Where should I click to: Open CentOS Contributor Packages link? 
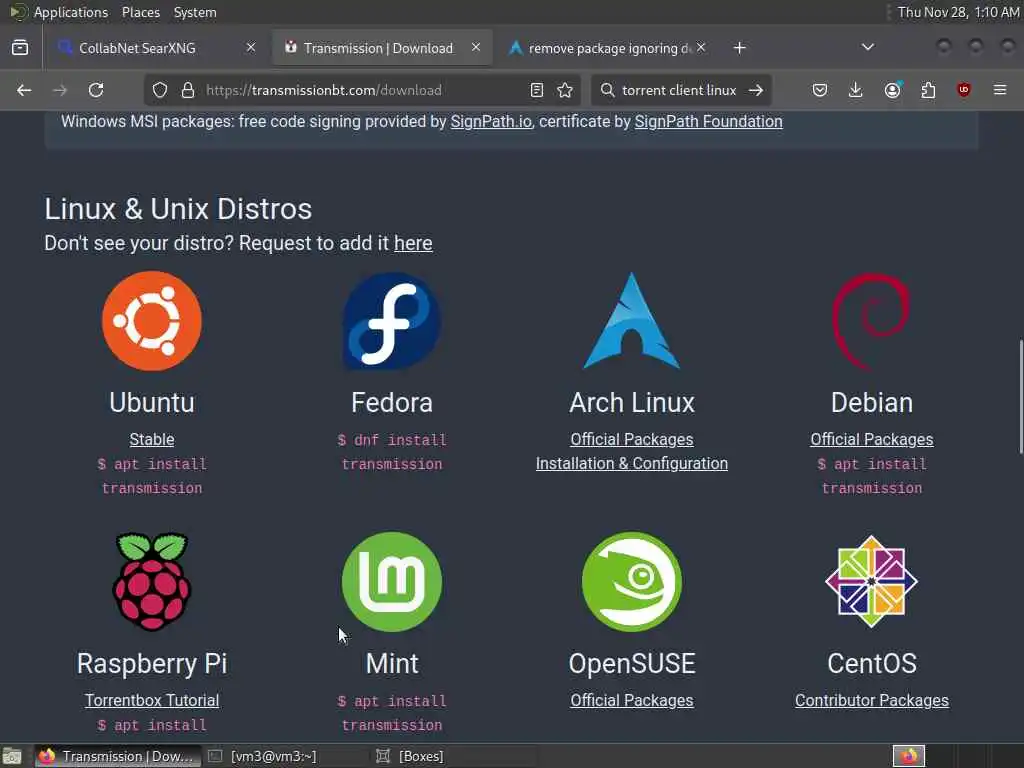[872, 700]
